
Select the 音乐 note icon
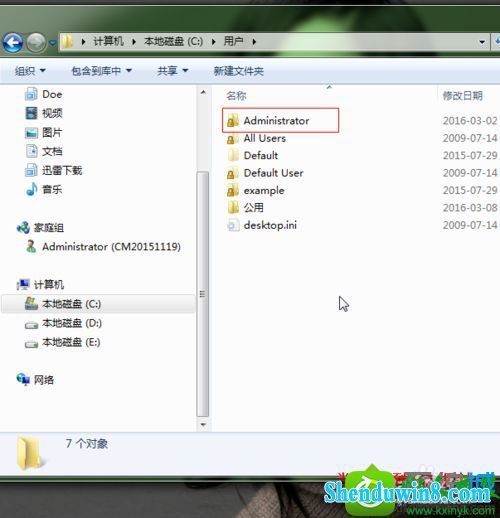pyautogui.click(x=31, y=189)
